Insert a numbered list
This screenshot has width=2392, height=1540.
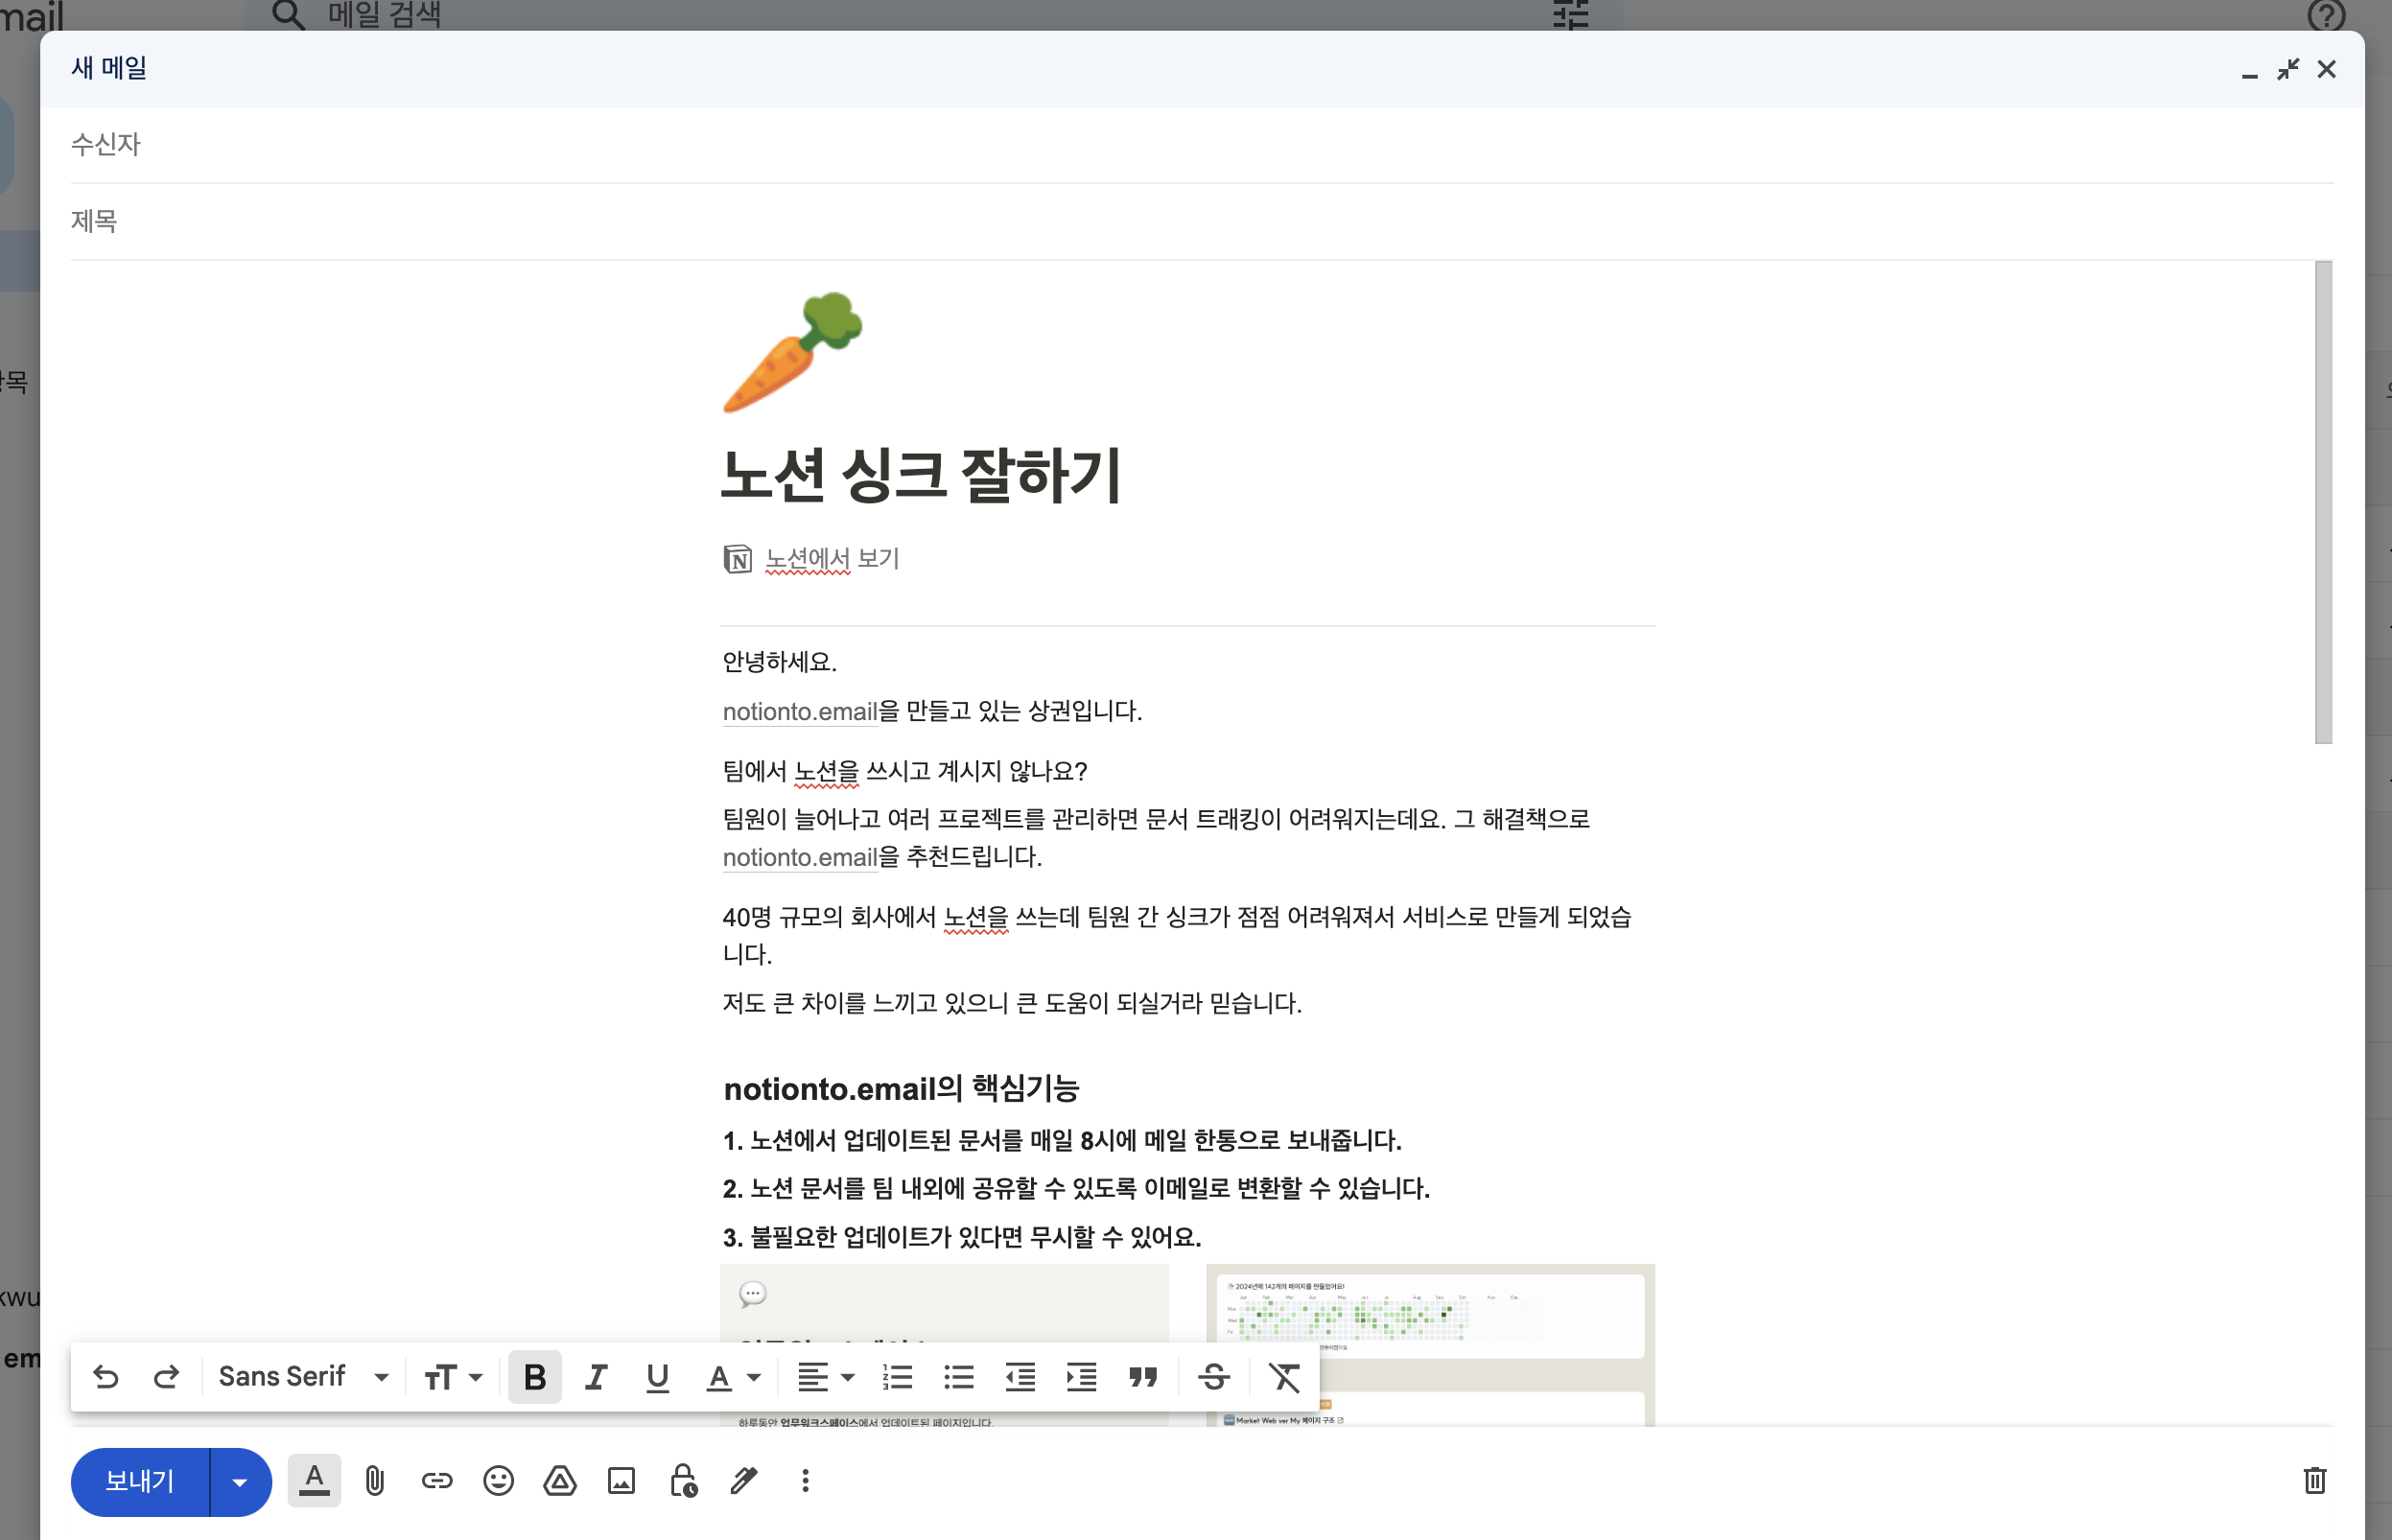897,1376
